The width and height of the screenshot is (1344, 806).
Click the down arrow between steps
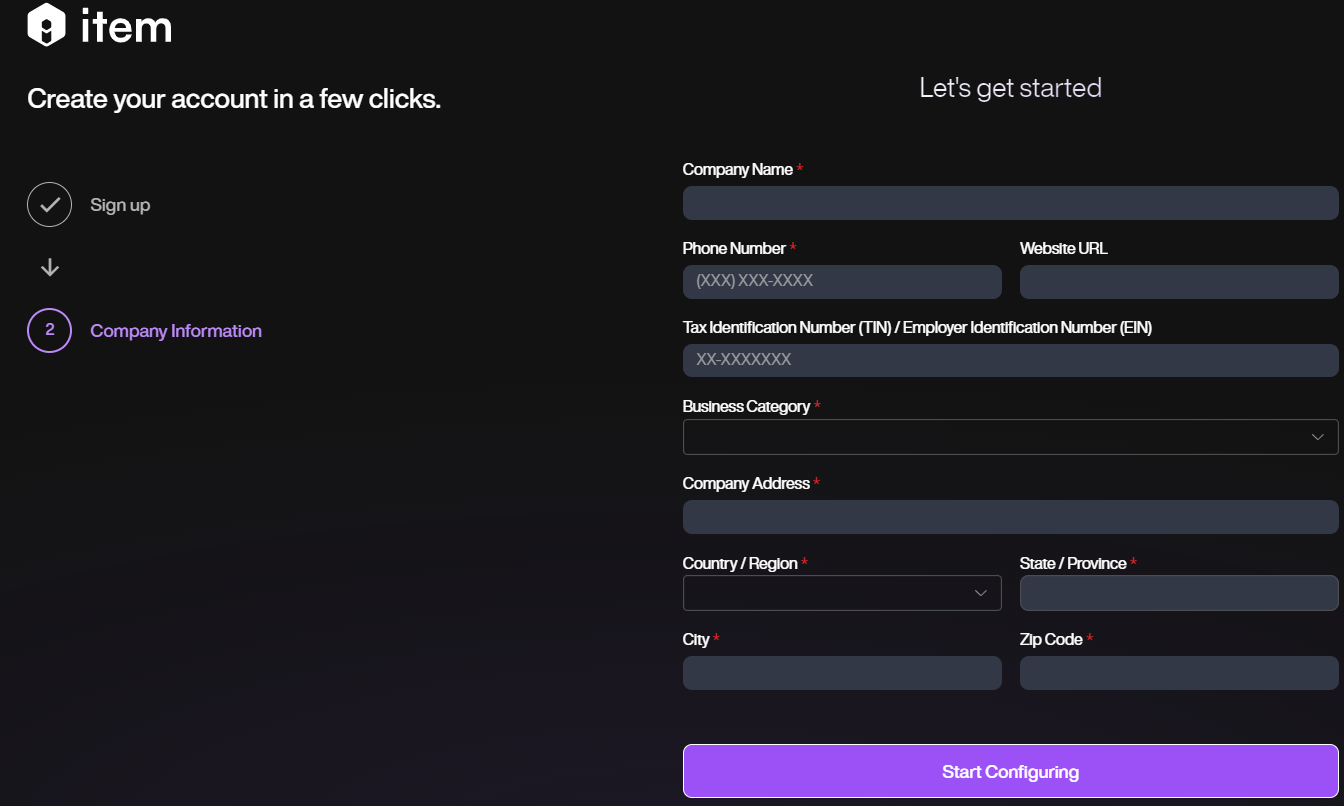tap(50, 268)
